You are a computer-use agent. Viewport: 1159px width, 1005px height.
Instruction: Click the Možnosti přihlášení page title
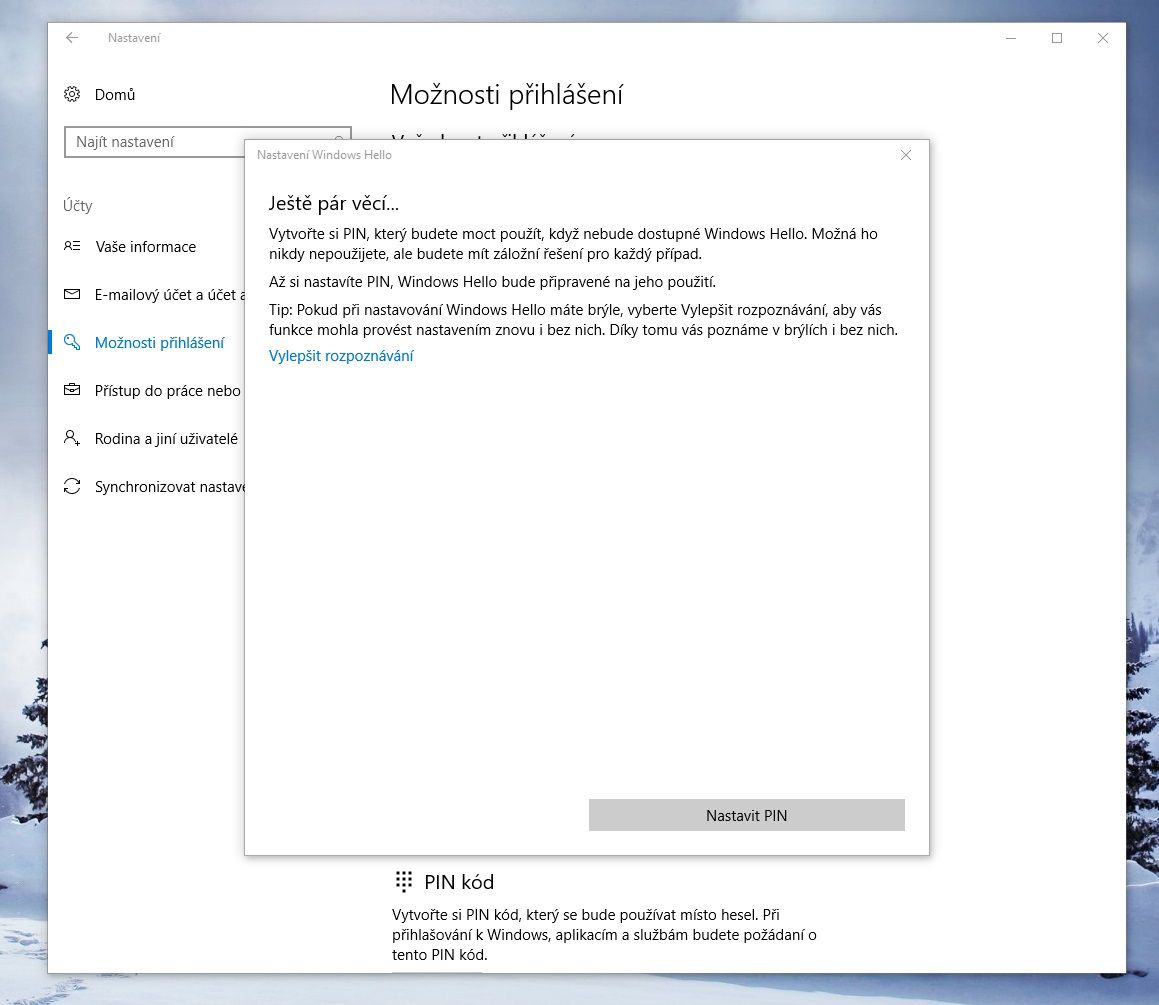tap(506, 95)
